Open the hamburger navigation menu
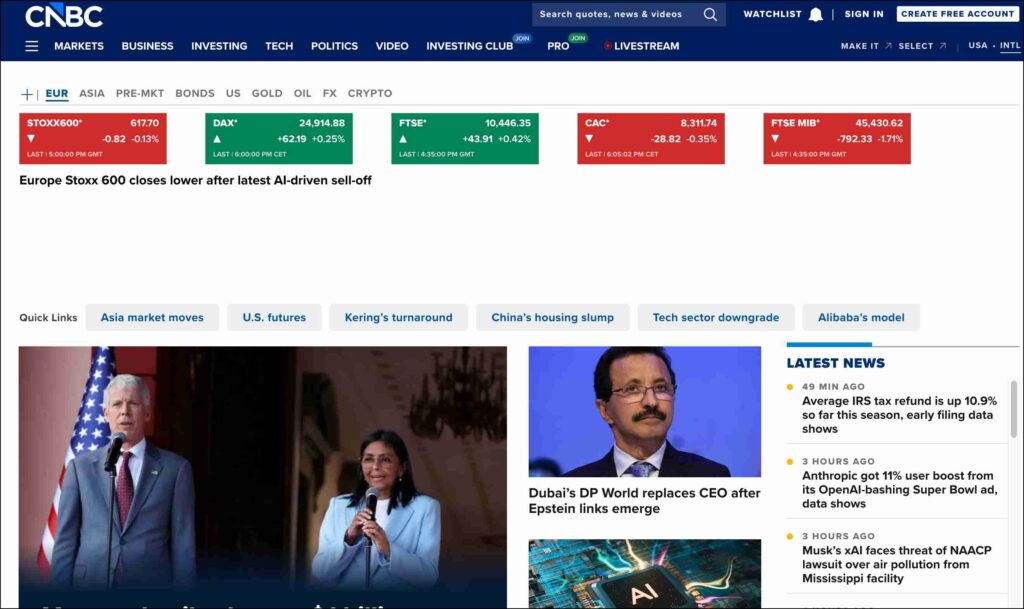1024x609 pixels. [x=32, y=46]
